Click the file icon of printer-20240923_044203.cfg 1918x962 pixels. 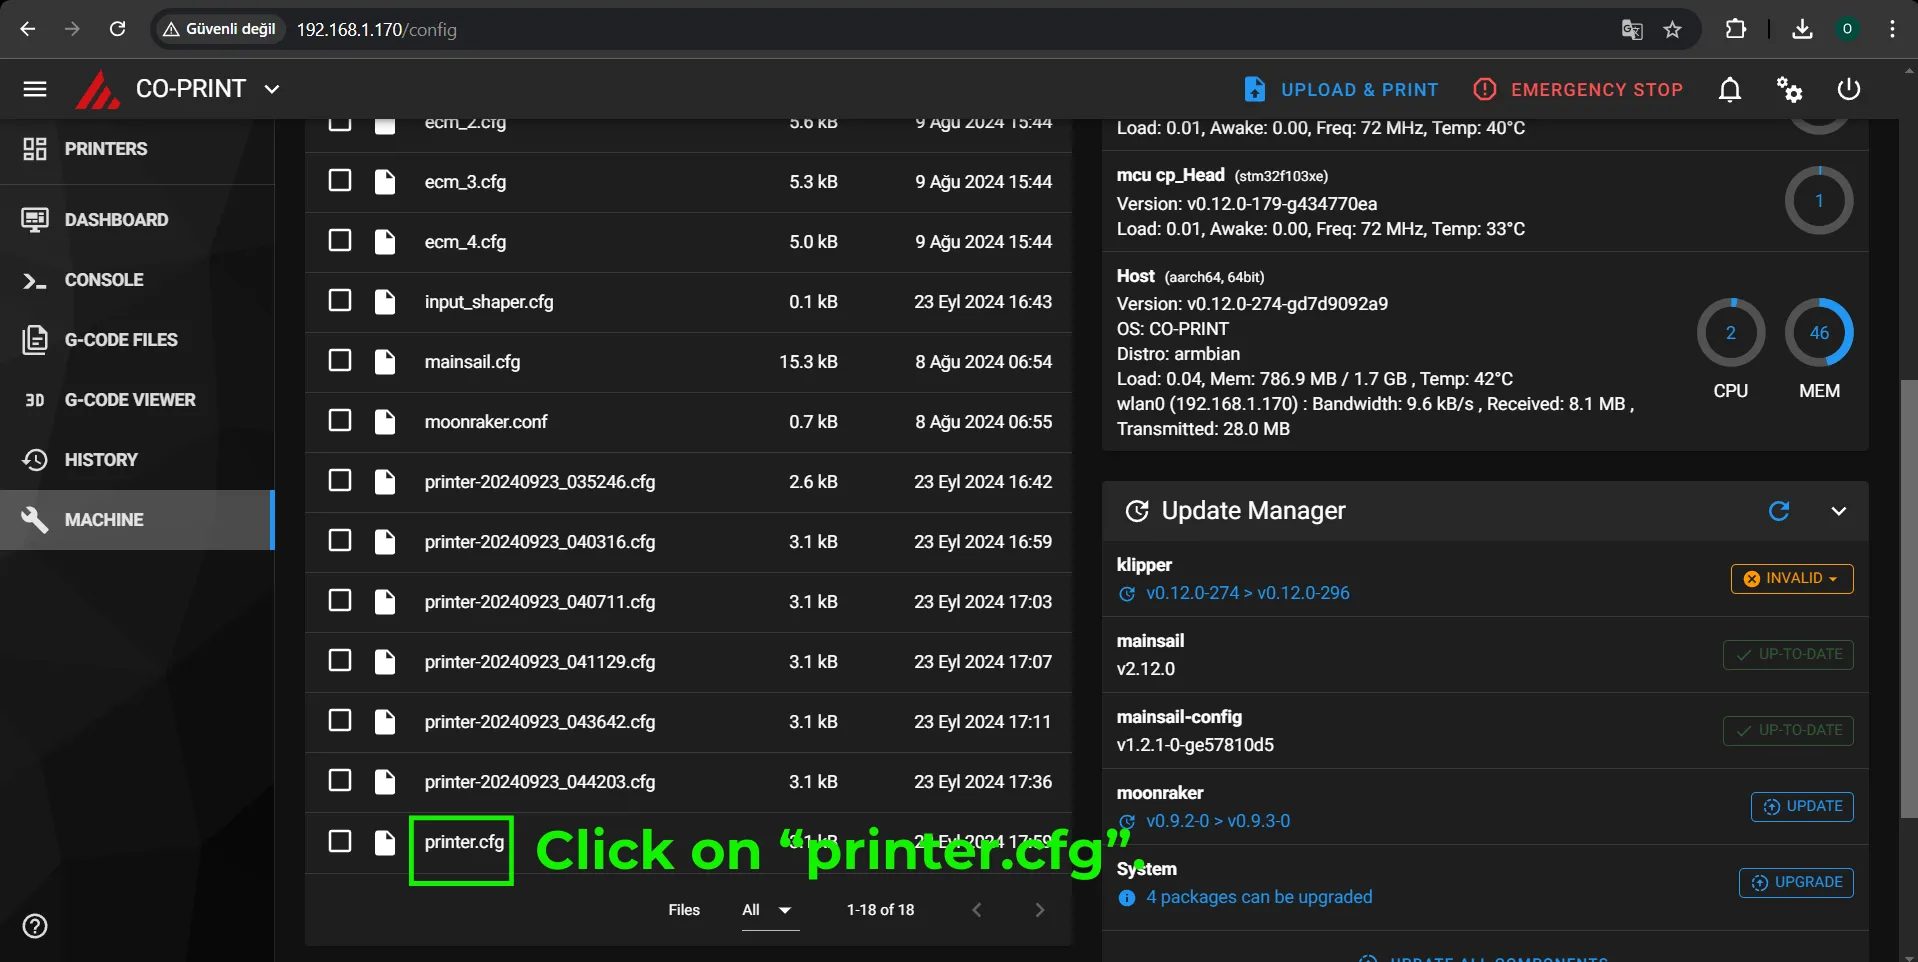pos(385,782)
